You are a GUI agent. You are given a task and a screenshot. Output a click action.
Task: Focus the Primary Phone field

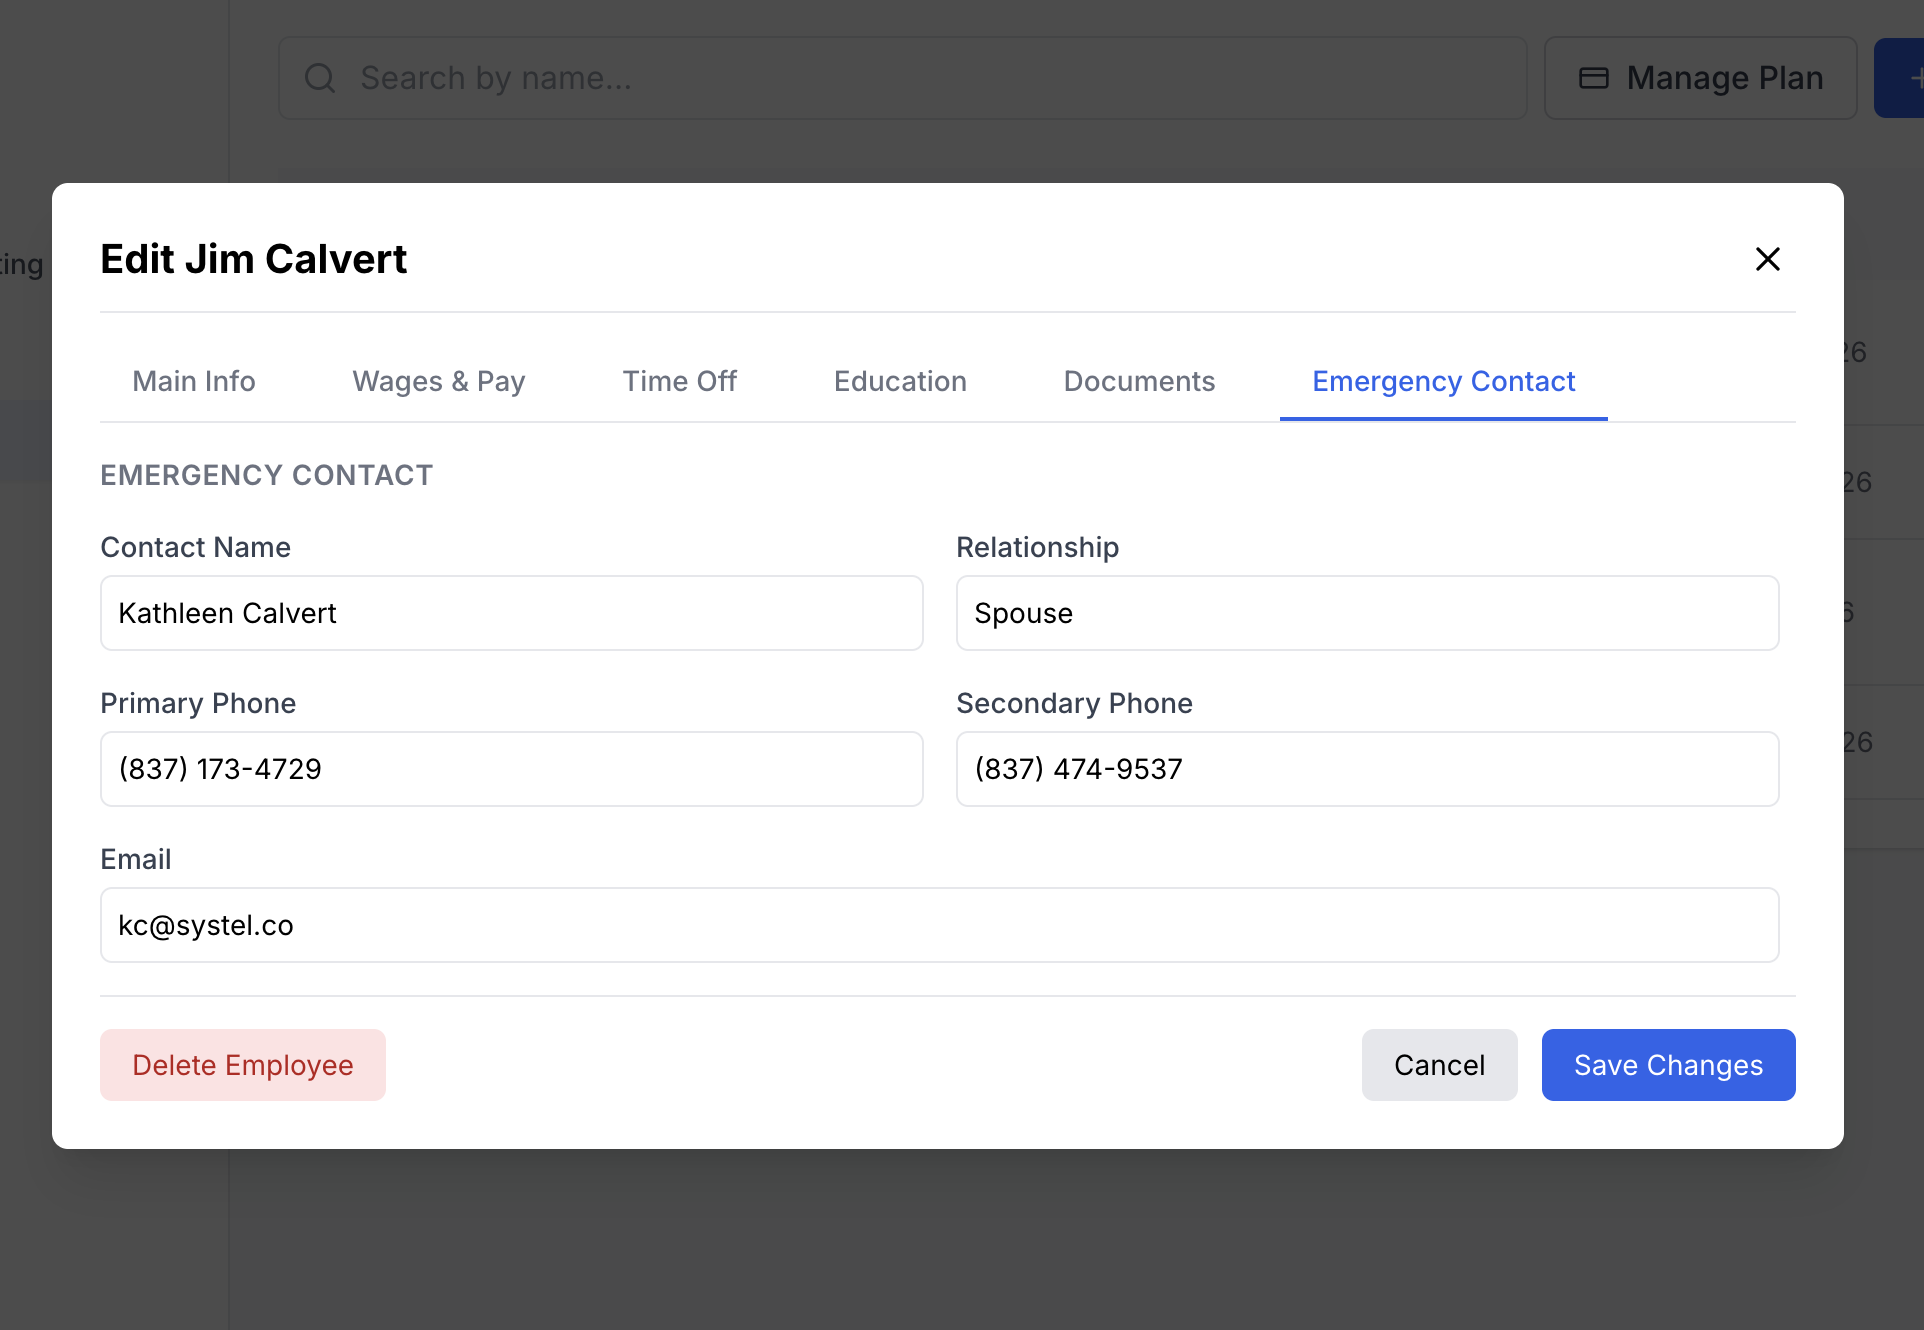coord(512,769)
